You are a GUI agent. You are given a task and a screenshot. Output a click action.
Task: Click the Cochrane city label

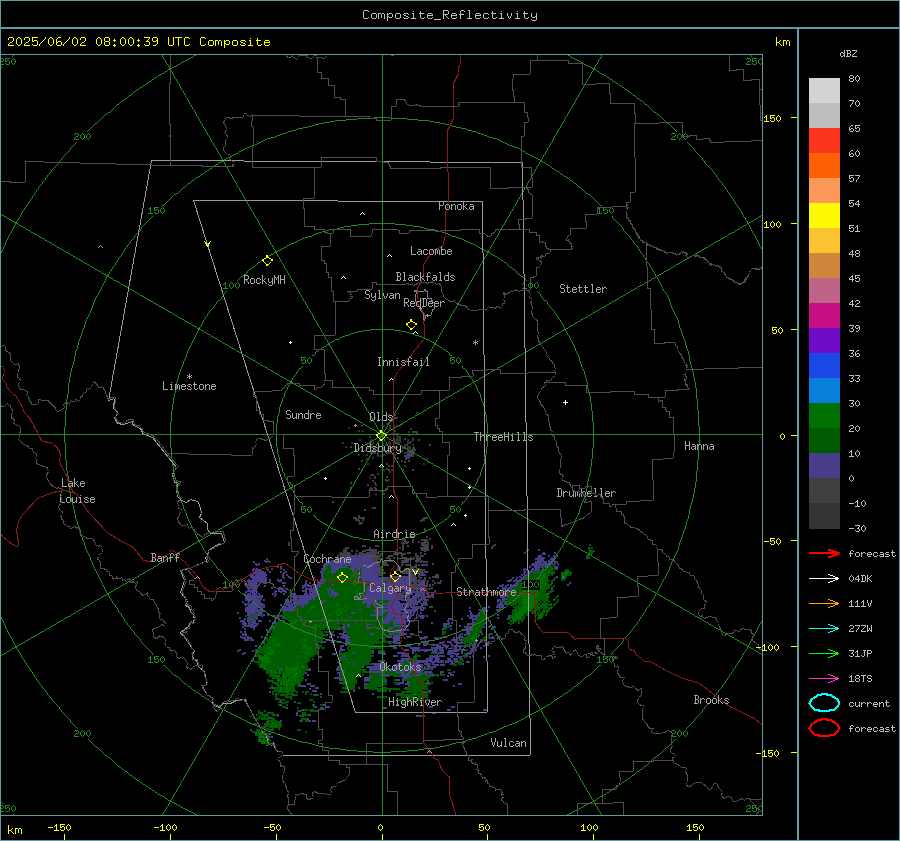tap(327, 559)
